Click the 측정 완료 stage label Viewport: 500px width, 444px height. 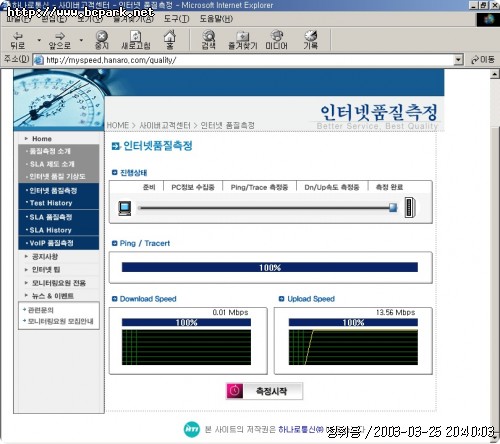(x=389, y=187)
